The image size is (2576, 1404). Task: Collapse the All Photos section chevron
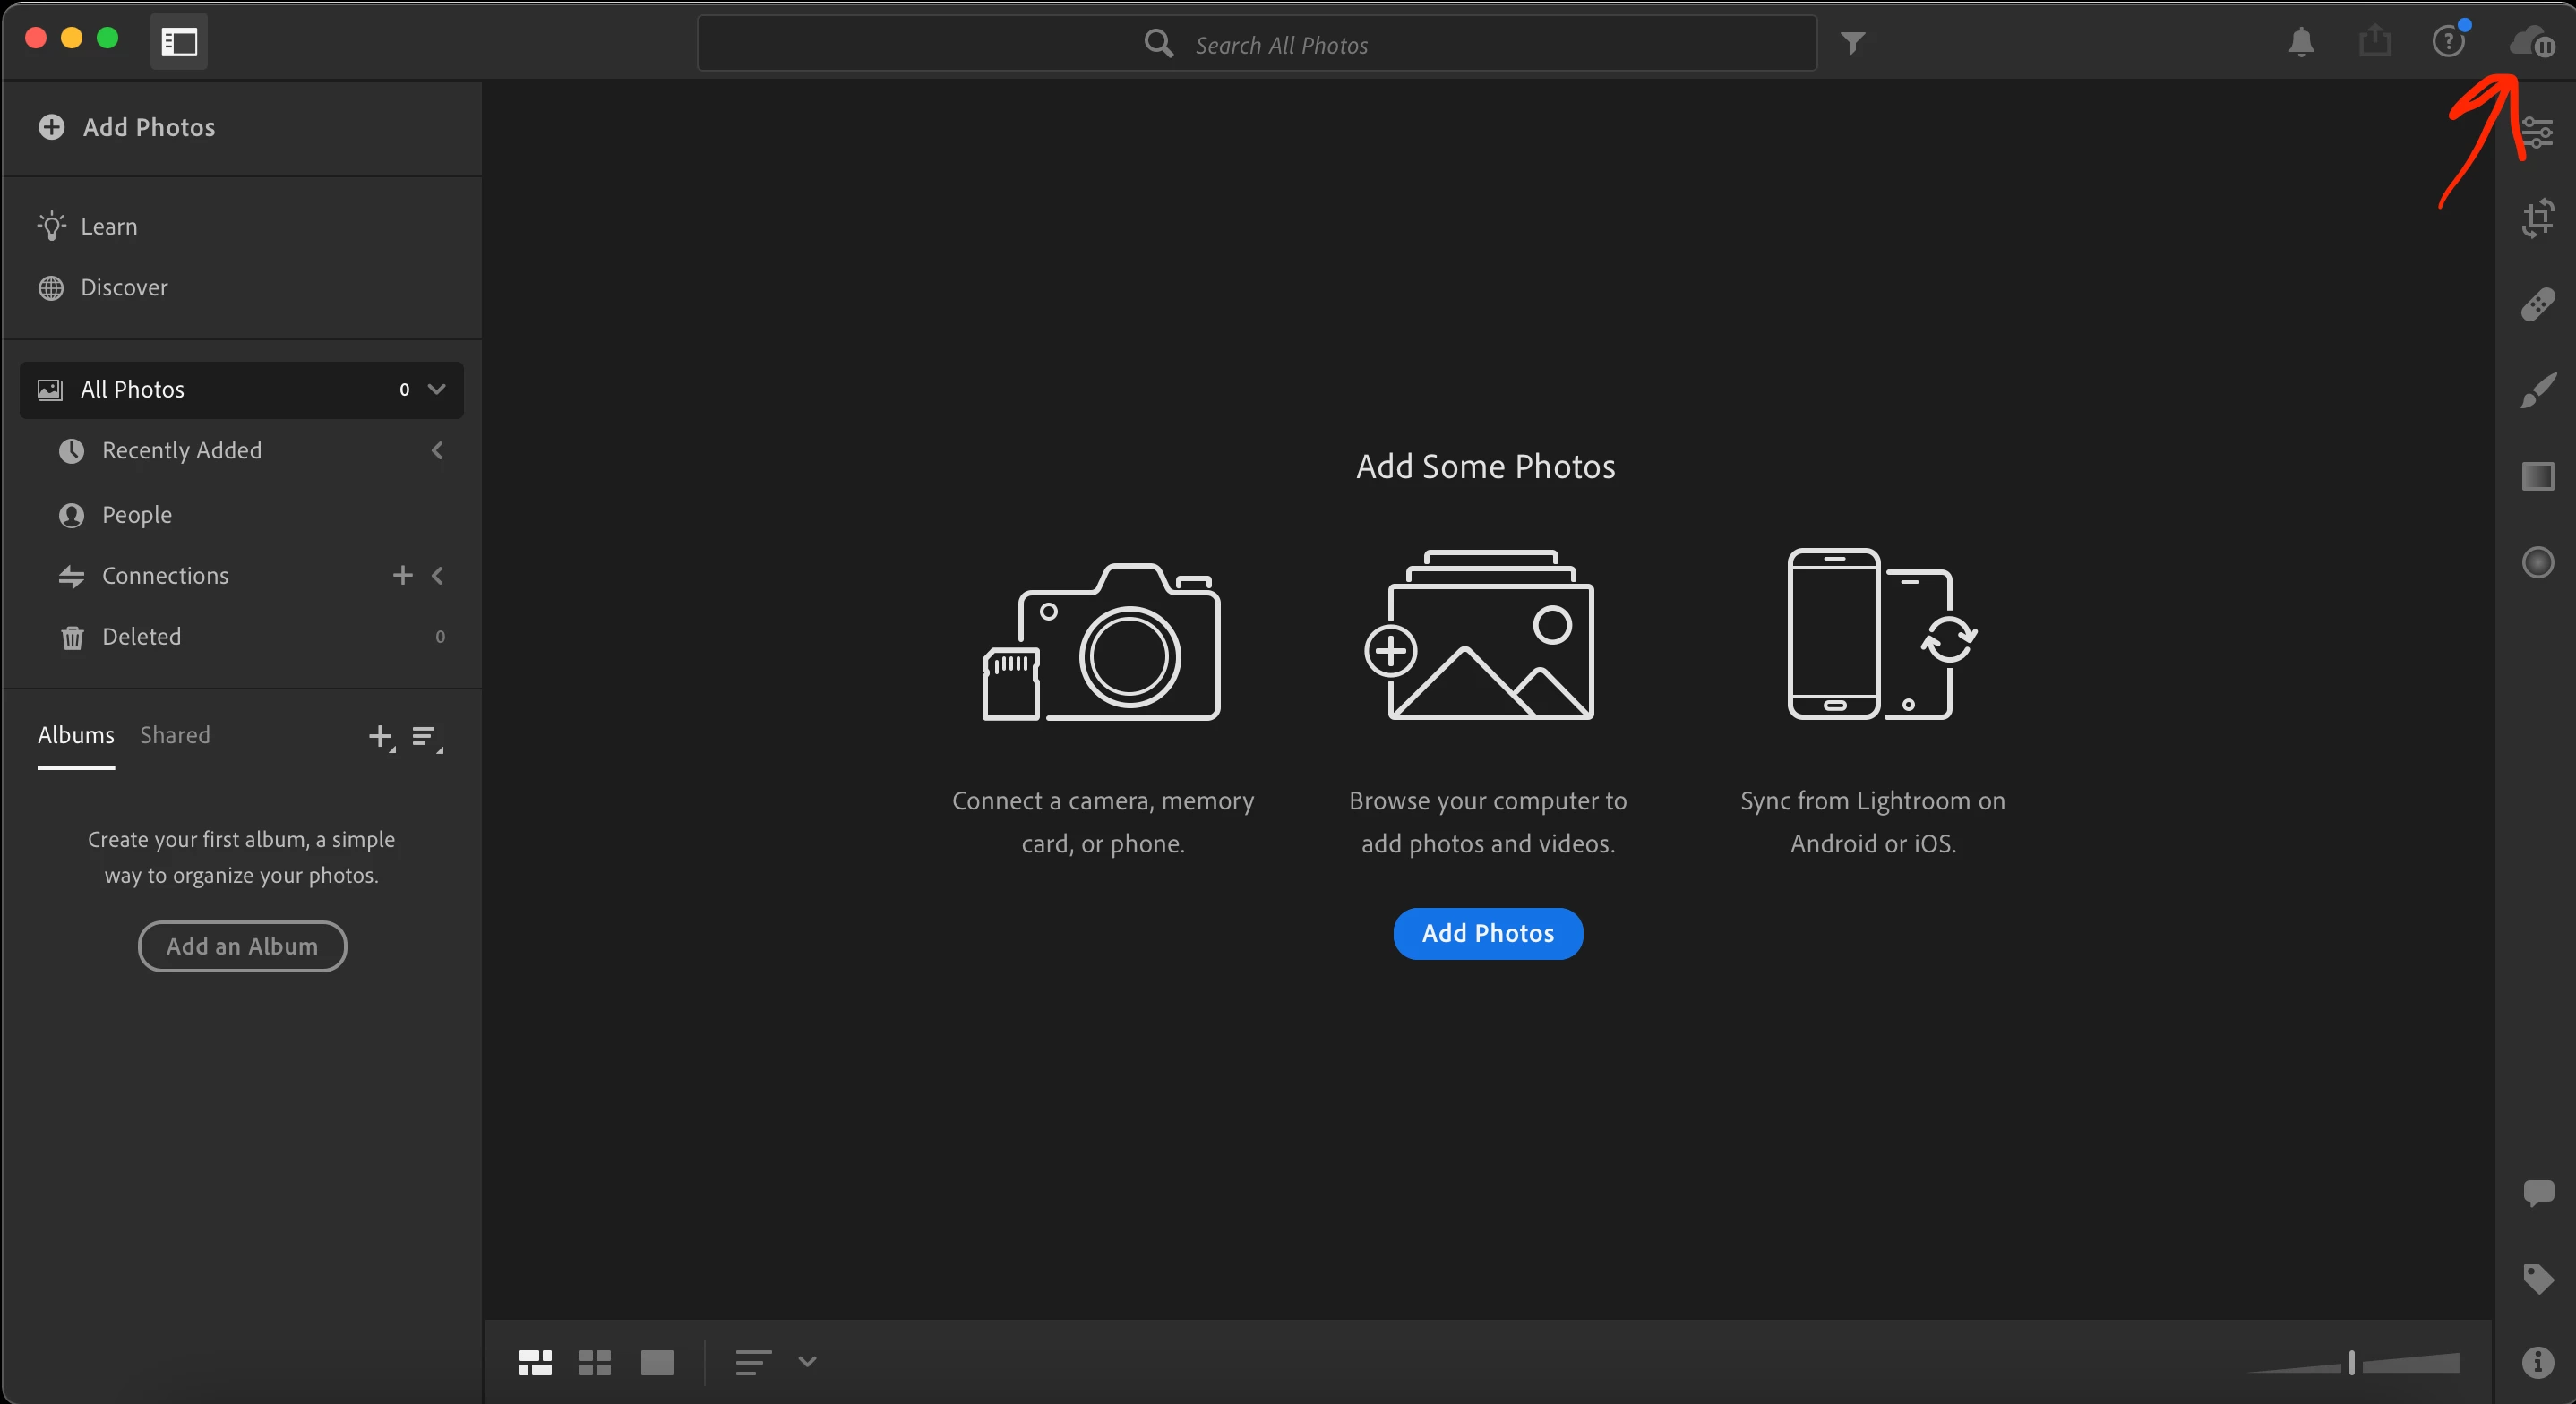pyautogui.click(x=437, y=389)
